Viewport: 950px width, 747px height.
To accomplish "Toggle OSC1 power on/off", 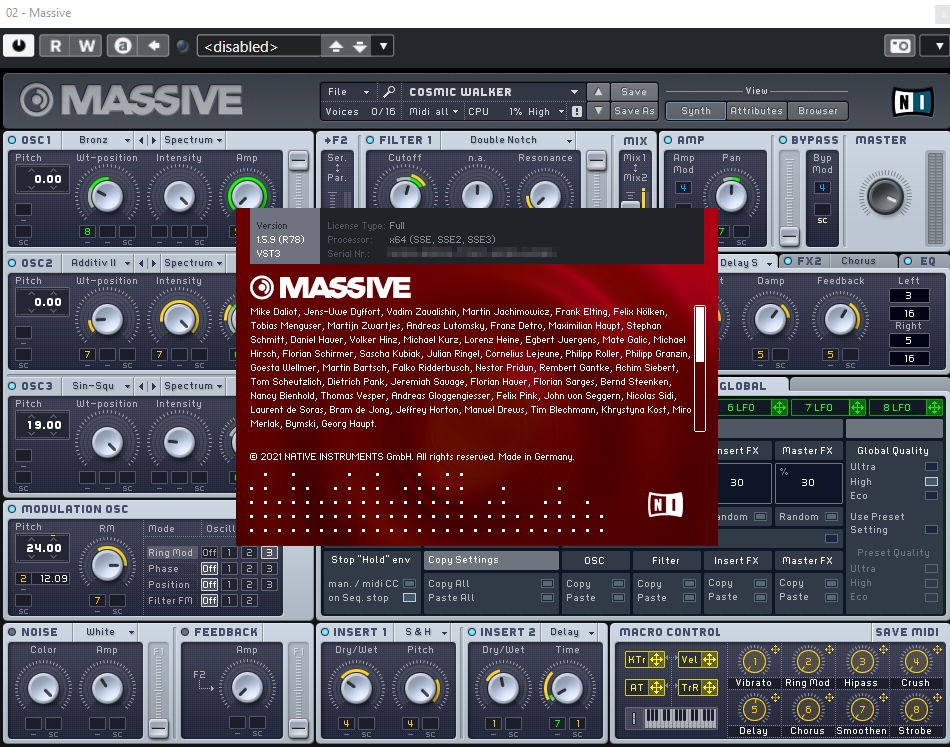I will tap(12, 140).
